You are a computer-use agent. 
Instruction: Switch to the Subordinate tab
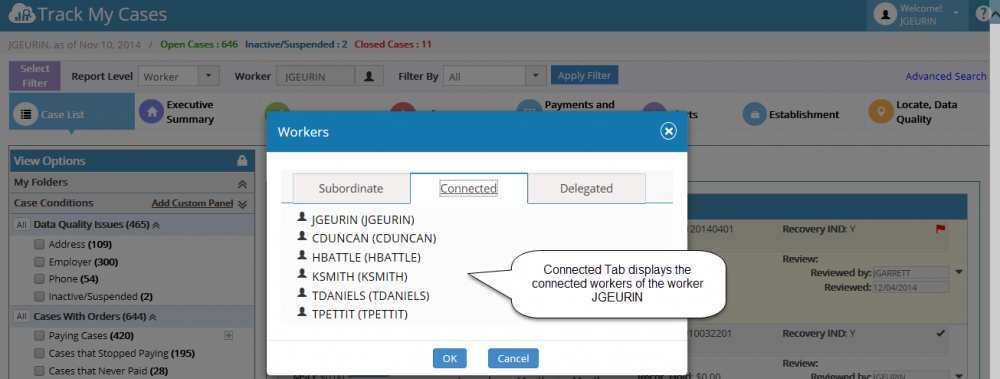coord(351,188)
